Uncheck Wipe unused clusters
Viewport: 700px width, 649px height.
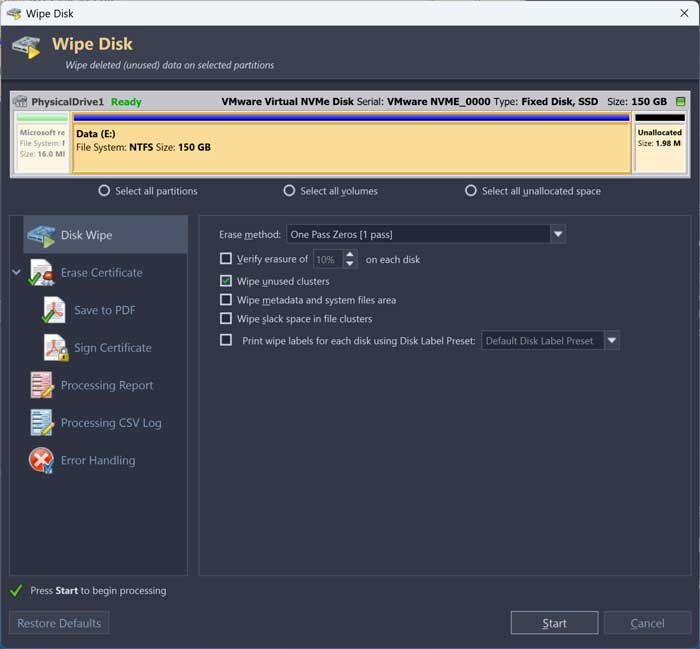point(226,281)
